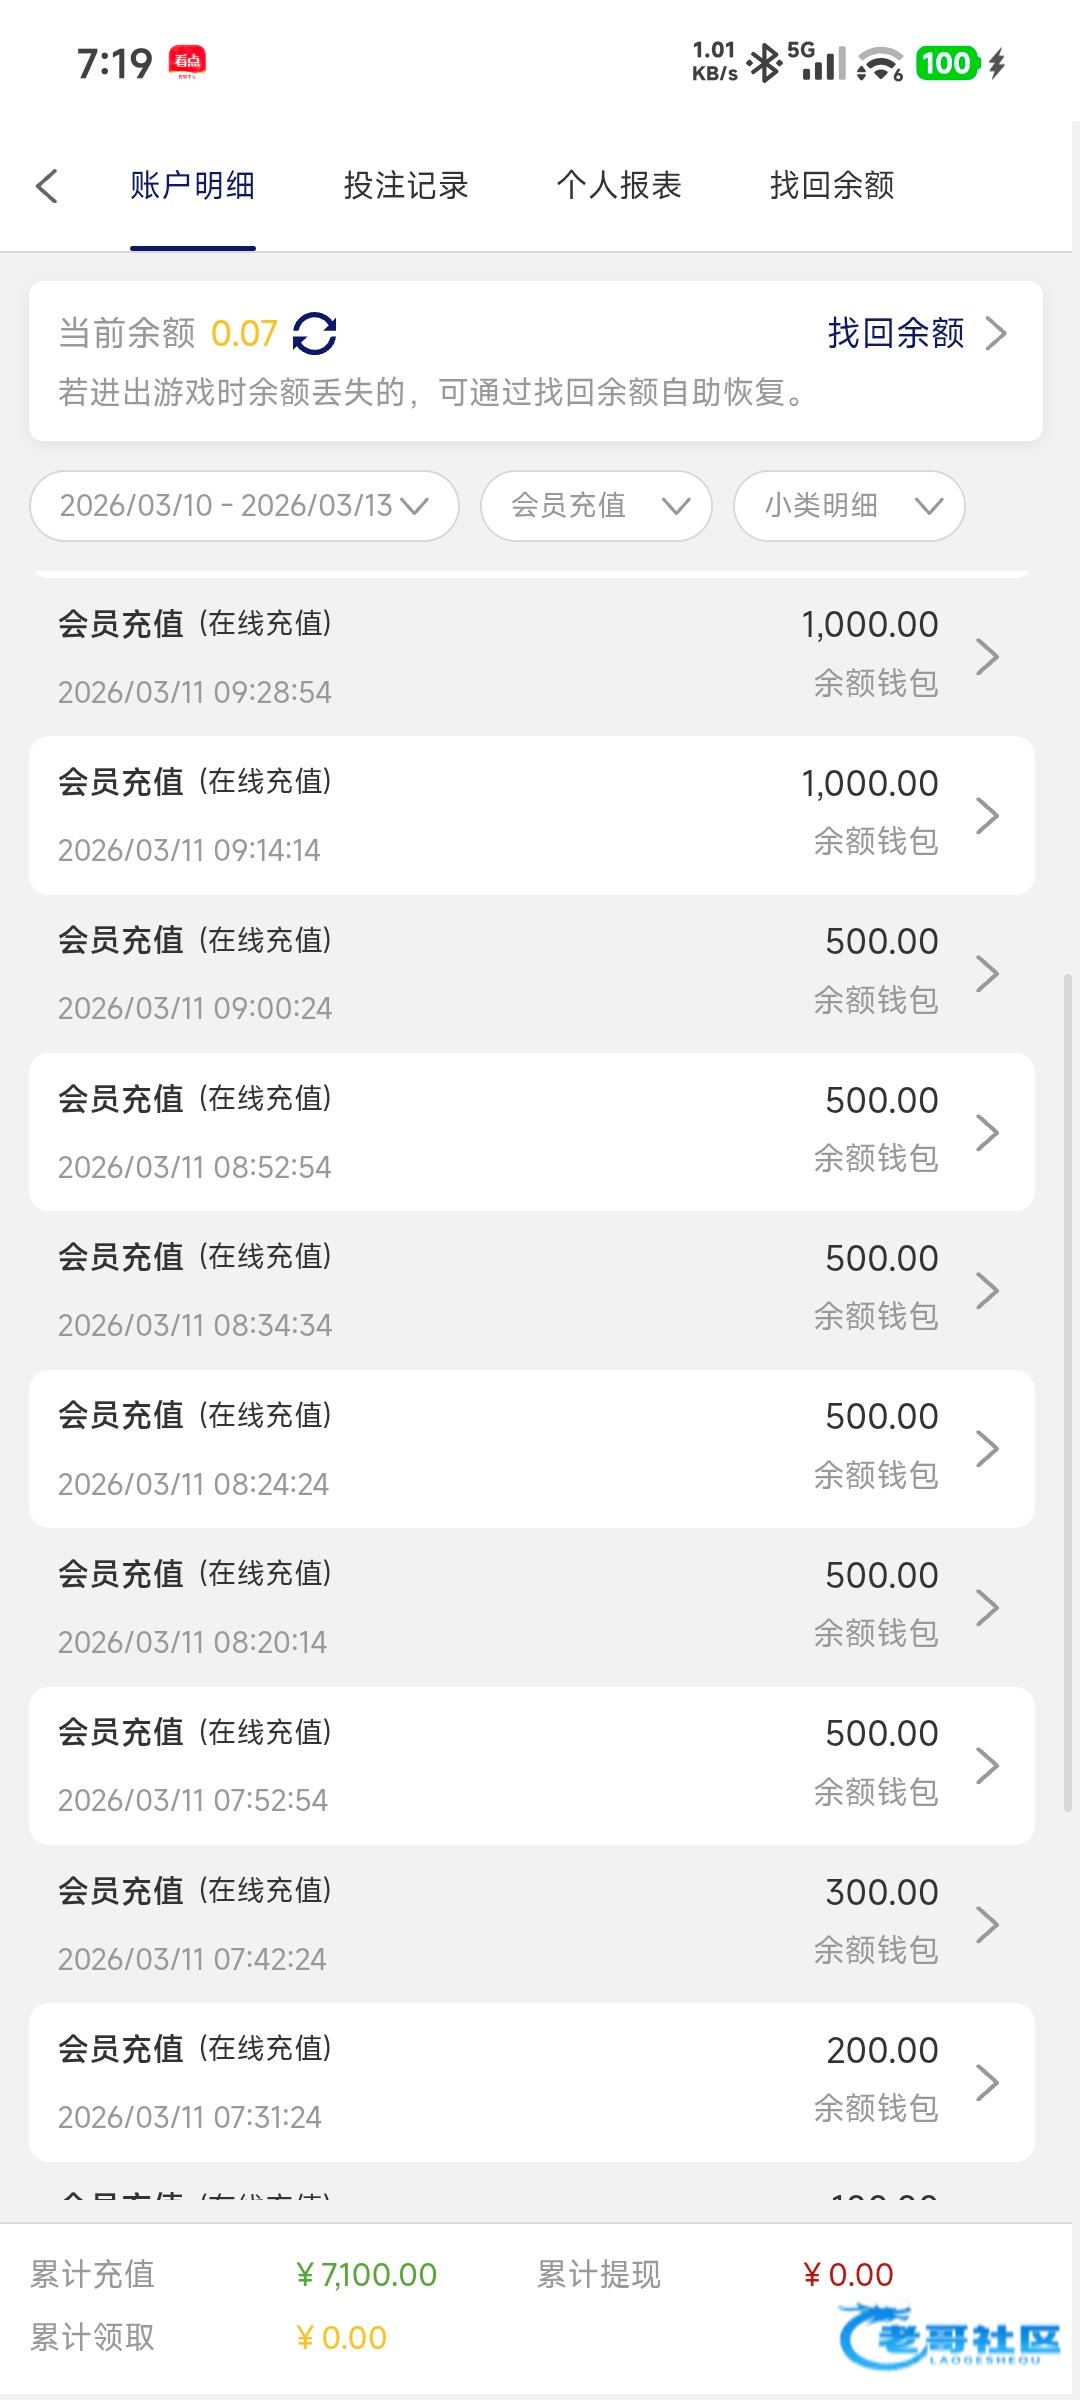This screenshot has width=1080, height=2400.
Task: Expand the 会员充值 type filter
Action: tap(596, 506)
